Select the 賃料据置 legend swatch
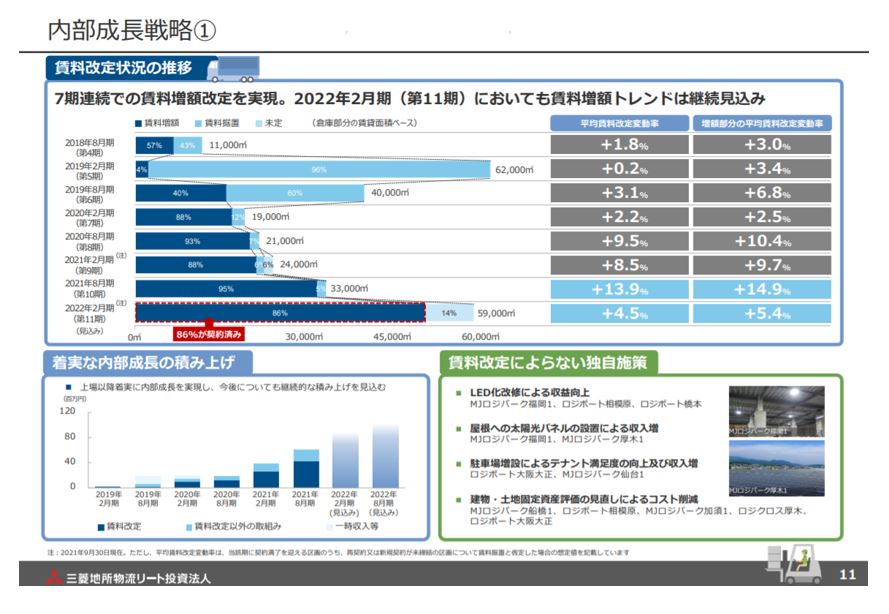Viewport: 889px width, 614px height. [x=198, y=122]
